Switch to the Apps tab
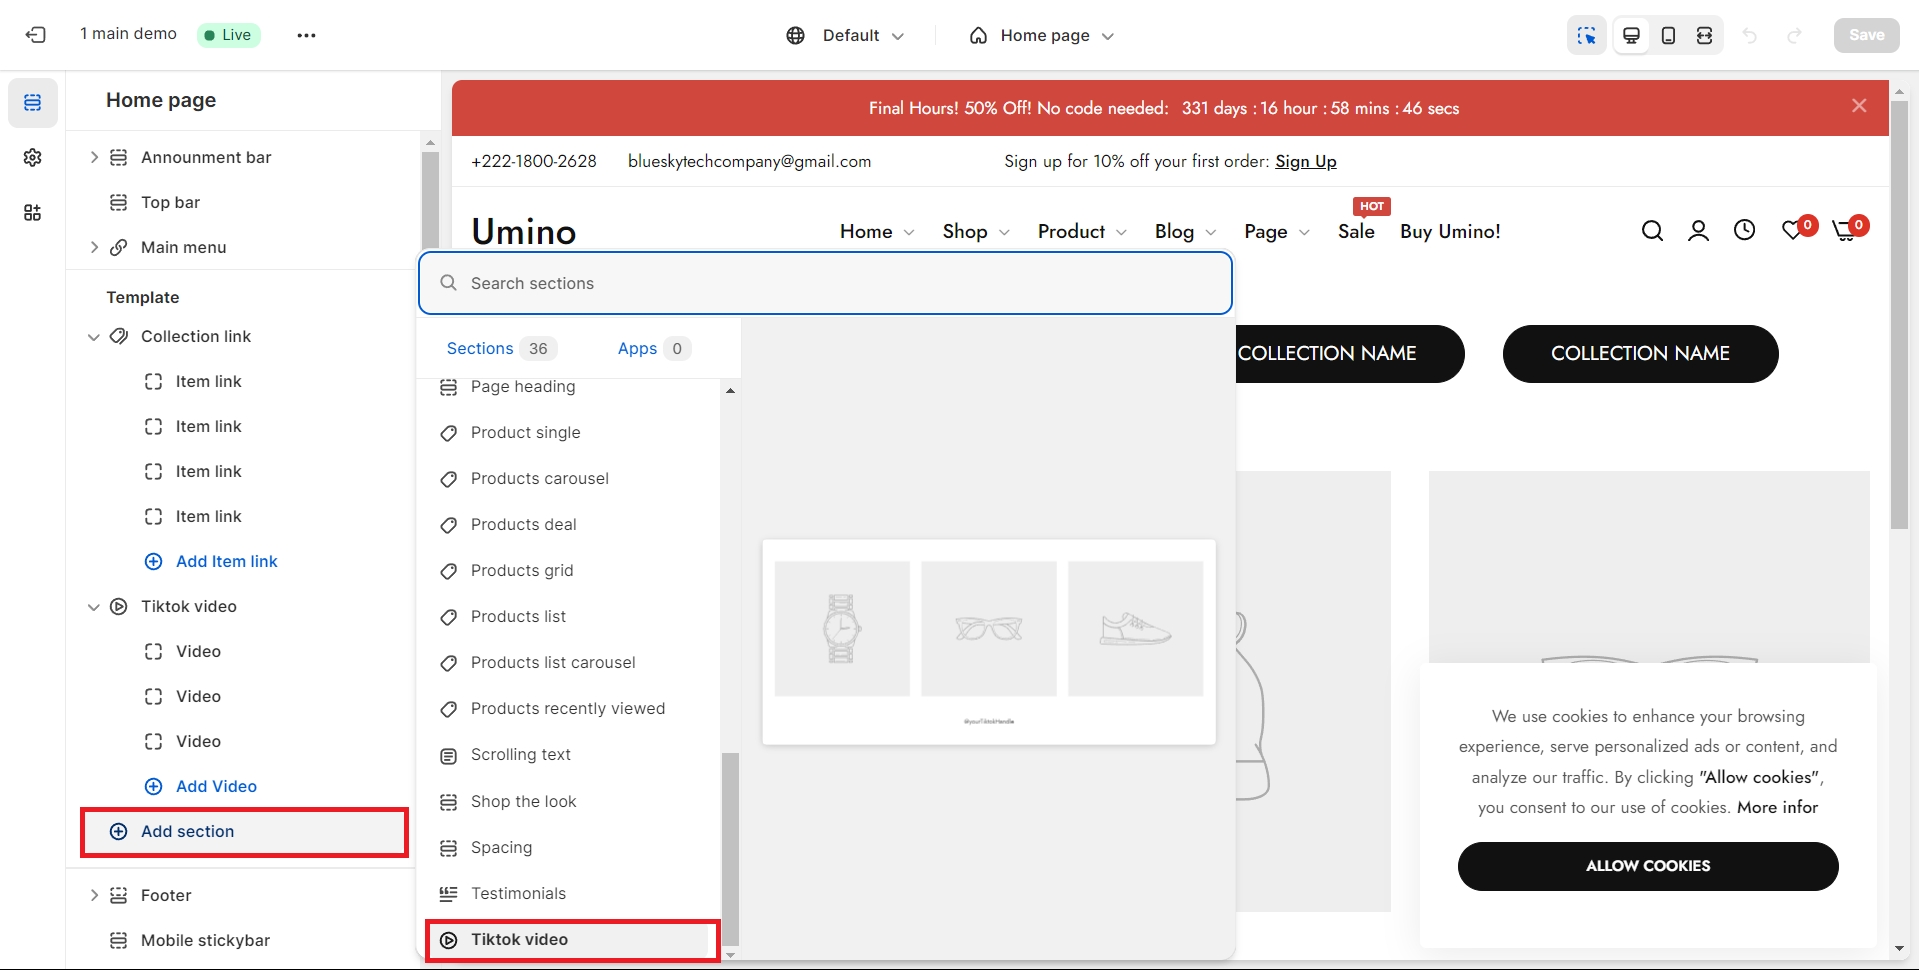 point(637,348)
